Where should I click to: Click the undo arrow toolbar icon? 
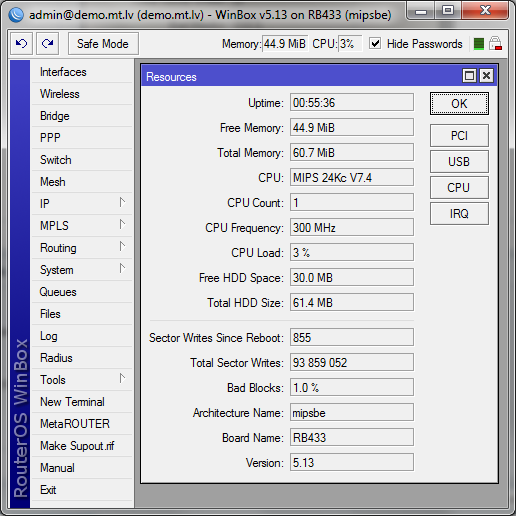click(x=22, y=44)
